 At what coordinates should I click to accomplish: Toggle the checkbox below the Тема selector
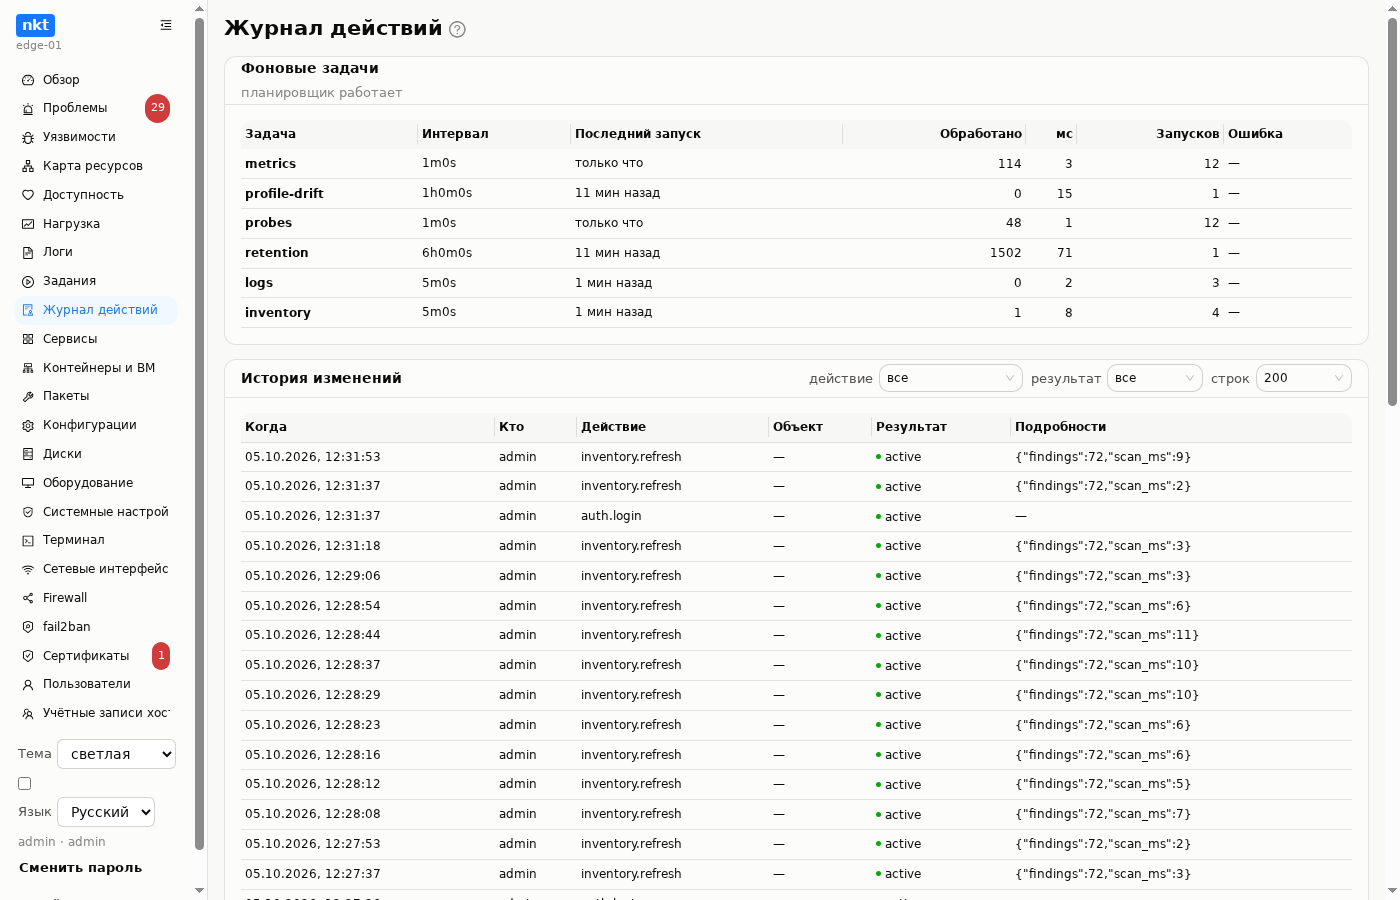click(x=25, y=784)
